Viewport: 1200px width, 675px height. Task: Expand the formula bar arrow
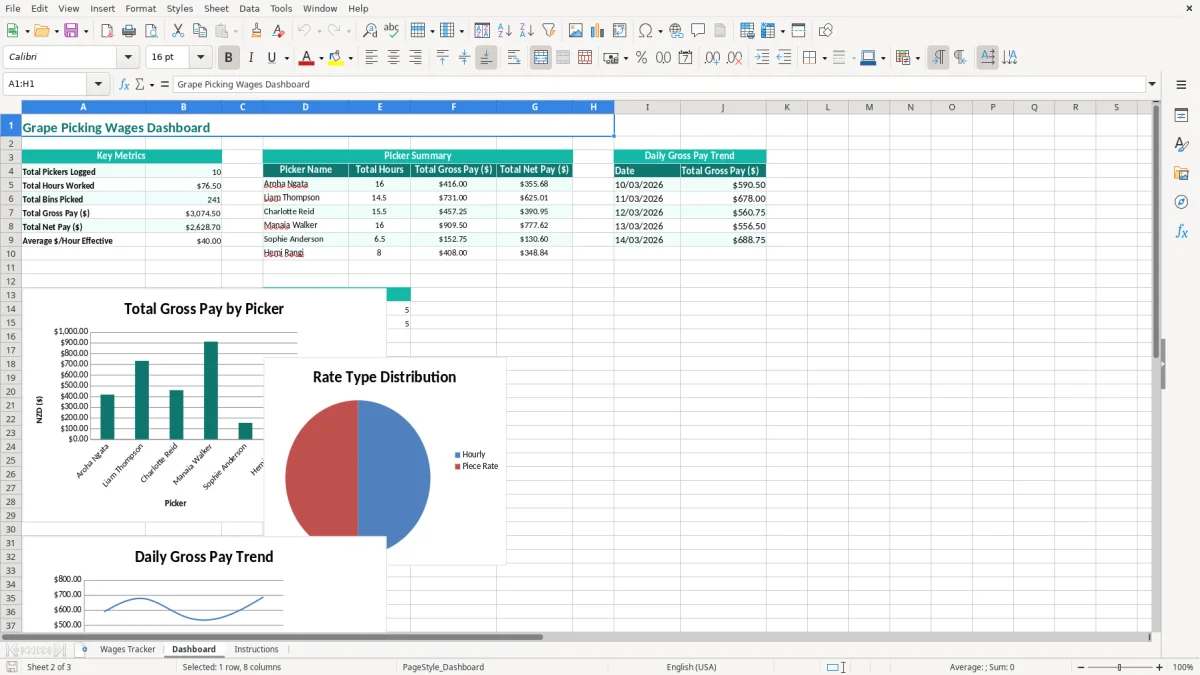pyautogui.click(x=1152, y=84)
